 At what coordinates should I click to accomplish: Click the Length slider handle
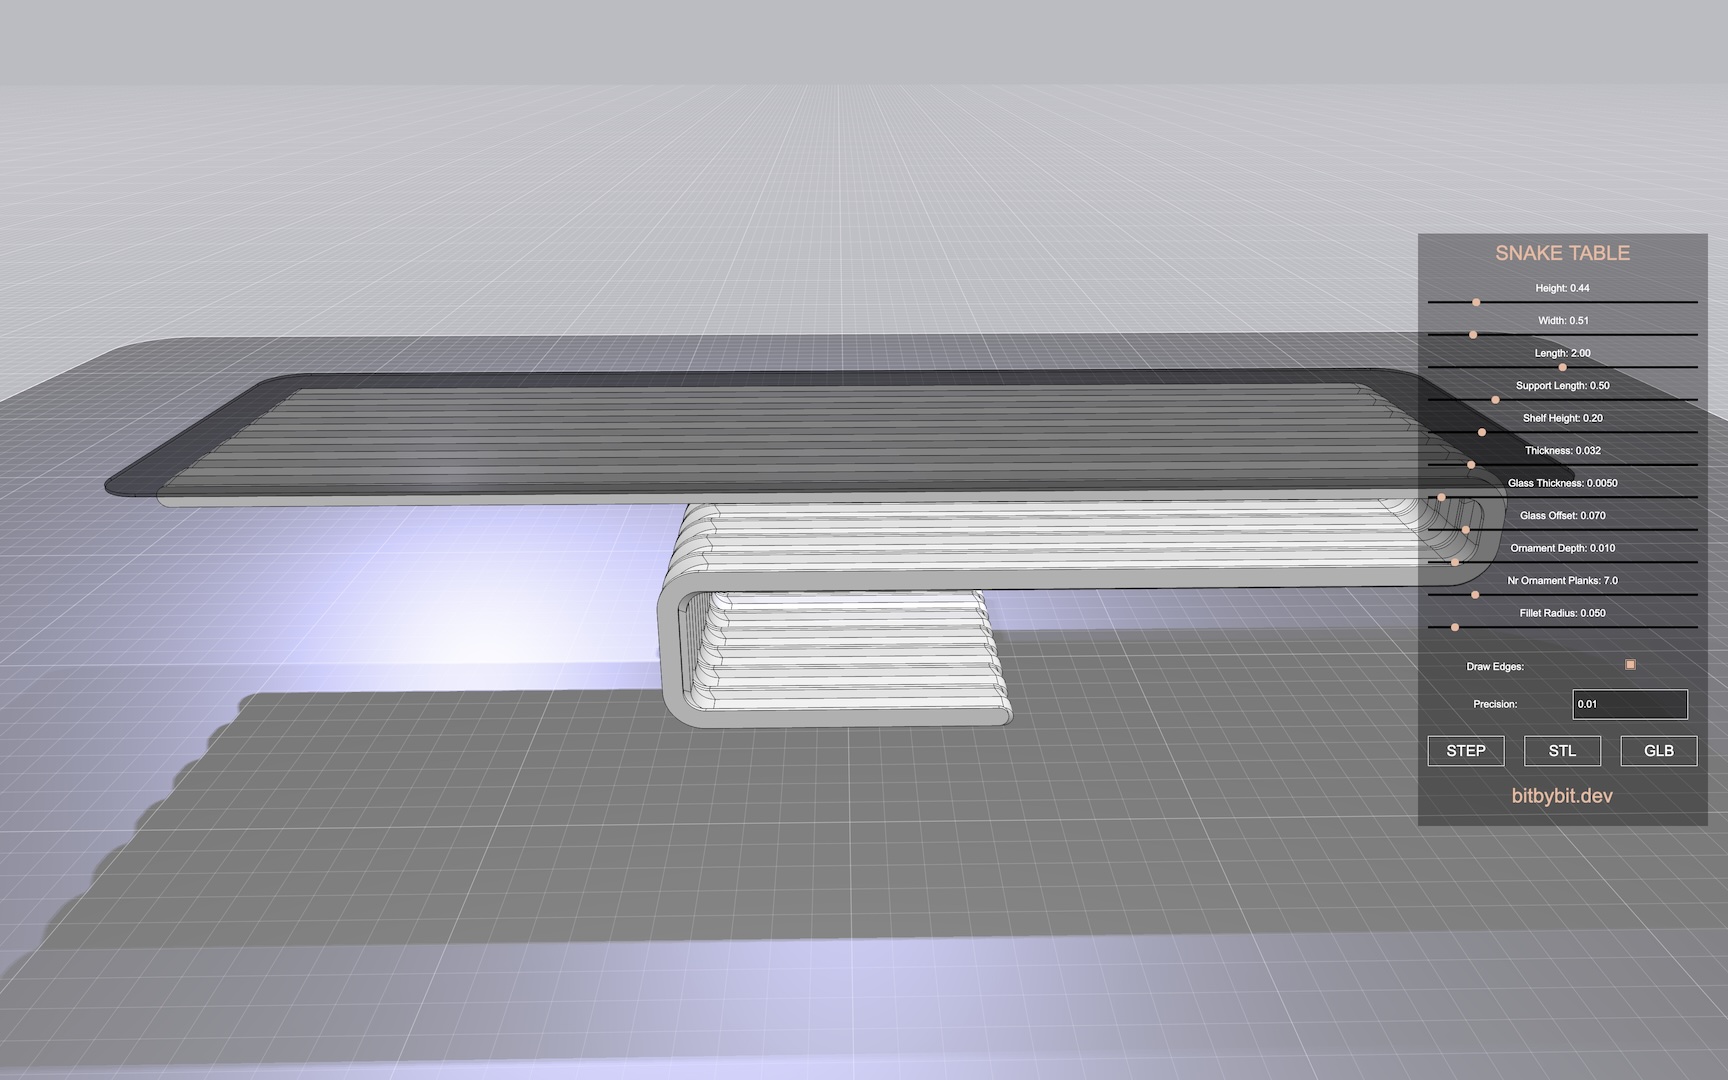point(1562,367)
